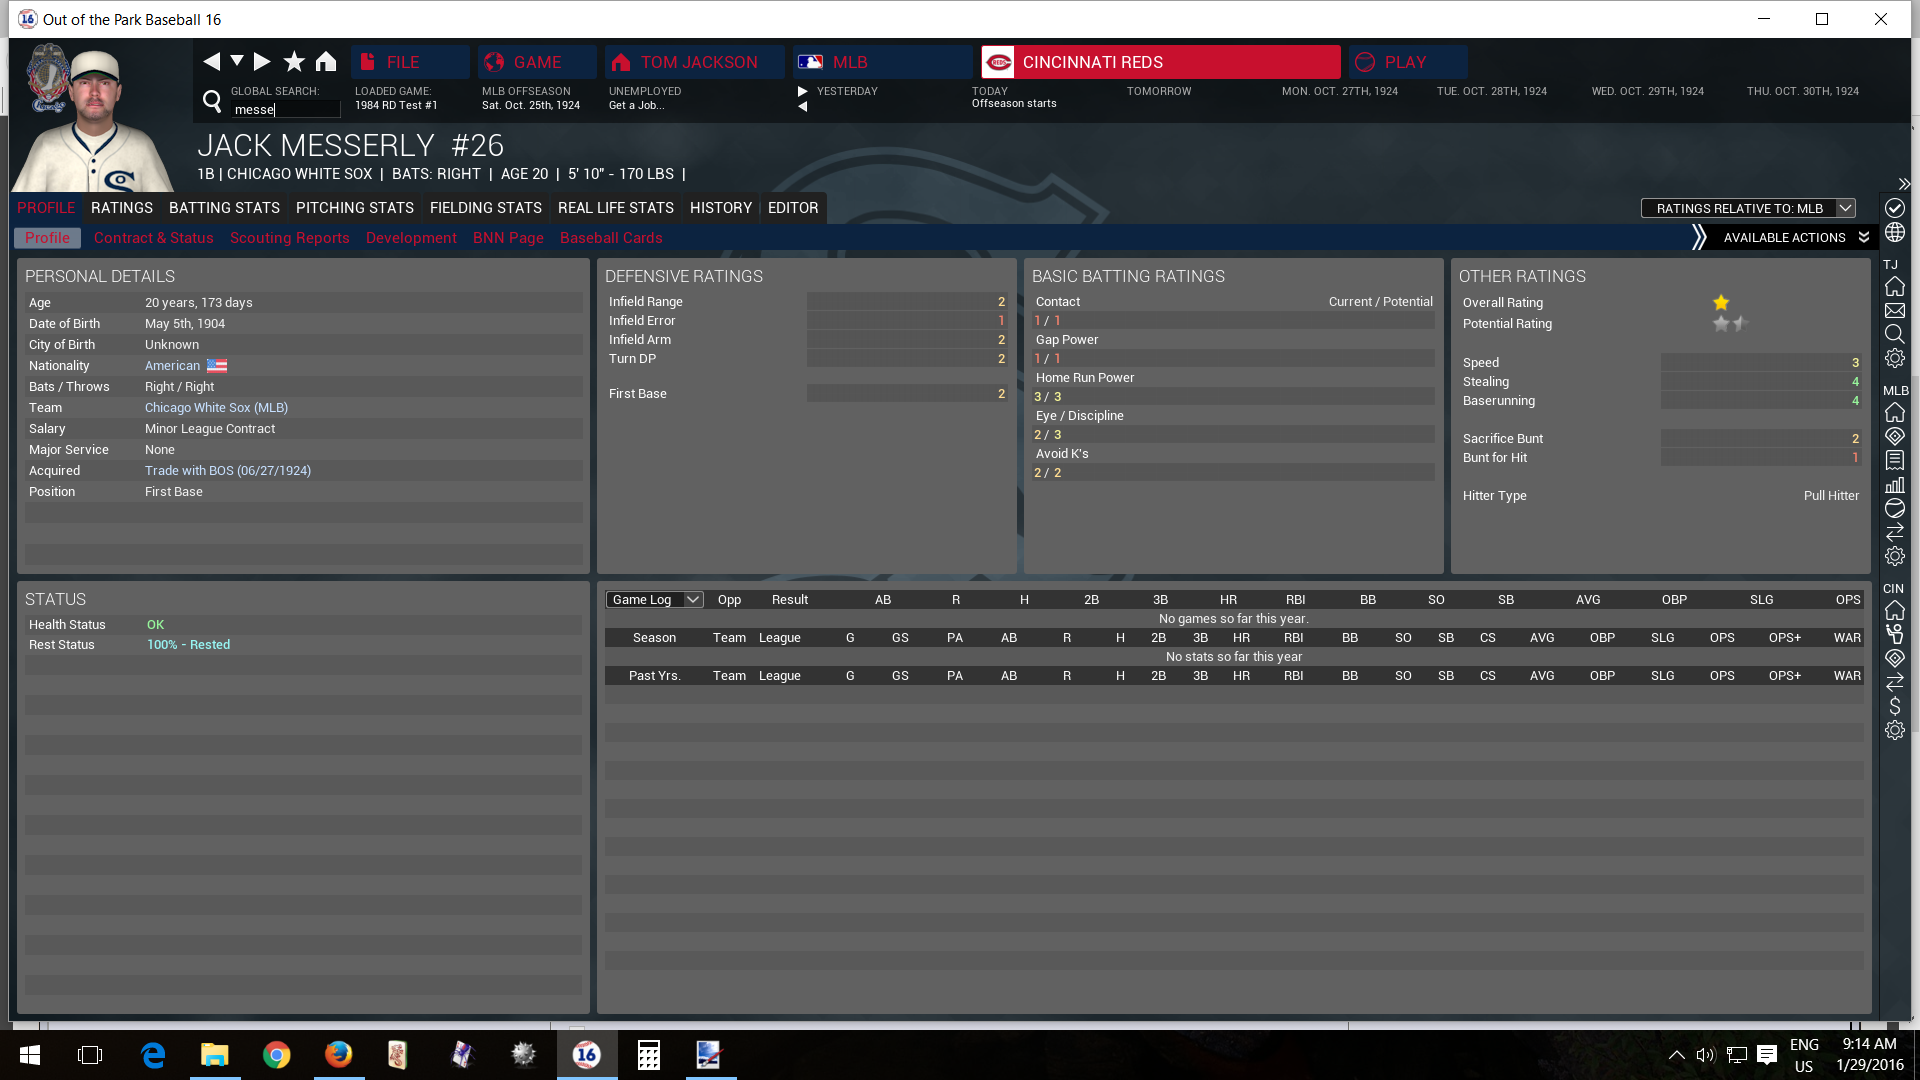Open the Contract & Status subtab
Image resolution: width=1920 pixels, height=1080 pixels.
tap(154, 238)
